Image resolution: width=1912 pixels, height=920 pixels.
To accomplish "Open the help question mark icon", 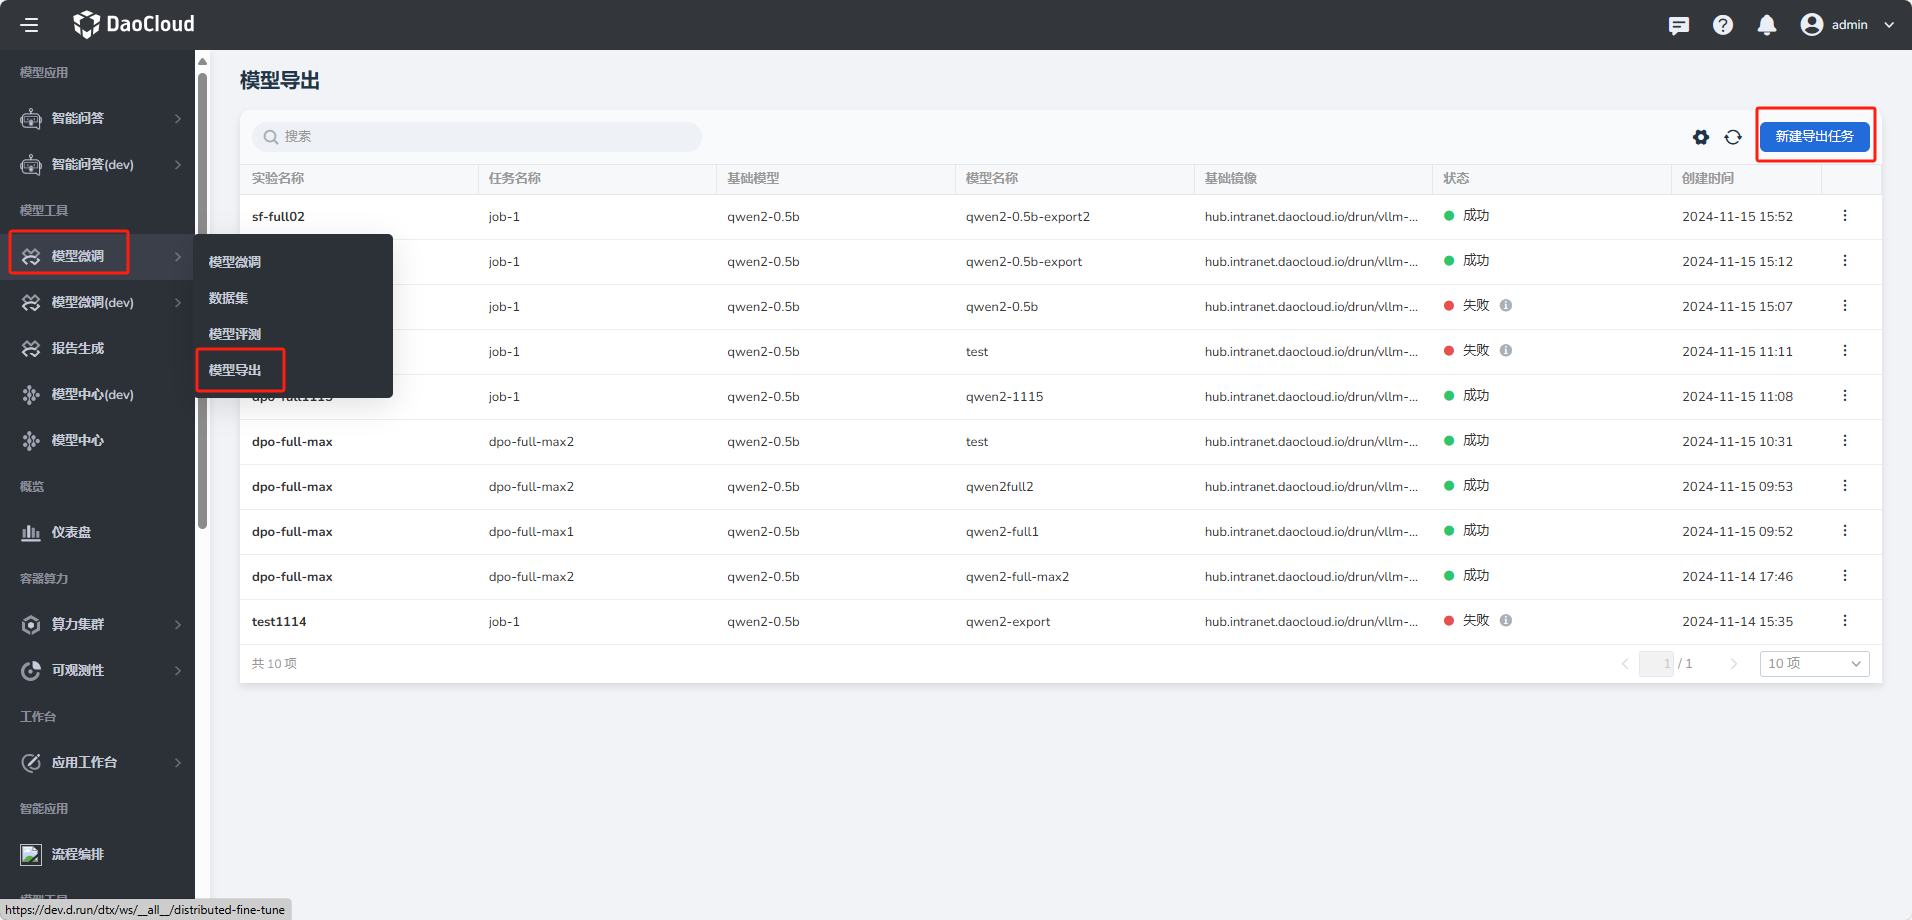I will point(1723,25).
